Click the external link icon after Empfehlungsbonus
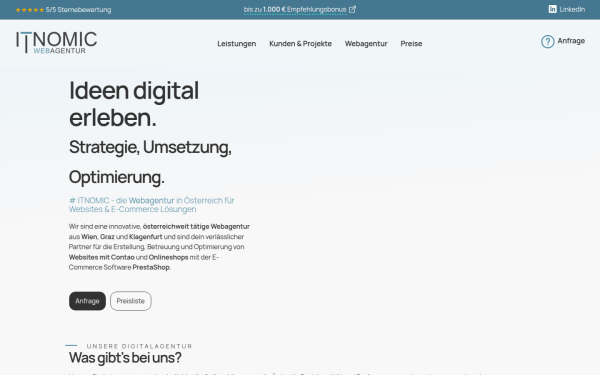This screenshot has width=600, height=375. (x=352, y=9)
